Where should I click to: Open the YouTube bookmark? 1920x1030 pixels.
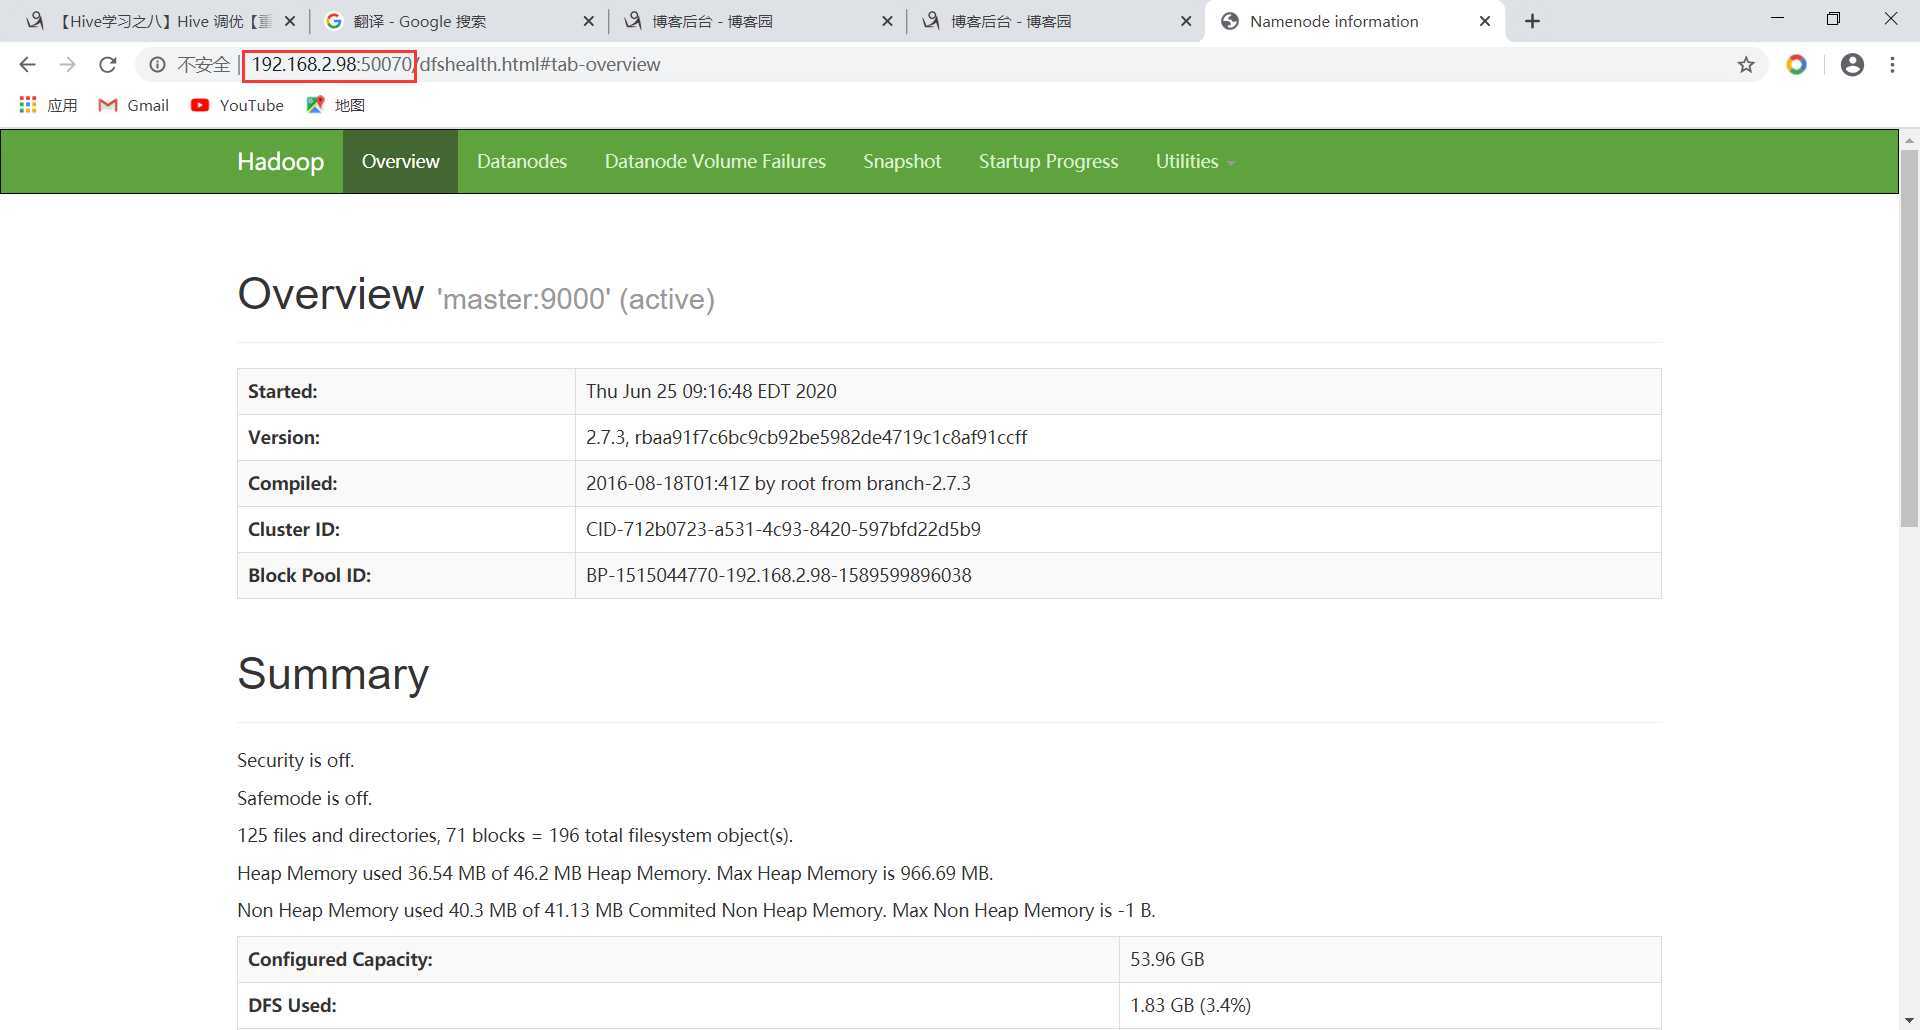click(x=237, y=105)
